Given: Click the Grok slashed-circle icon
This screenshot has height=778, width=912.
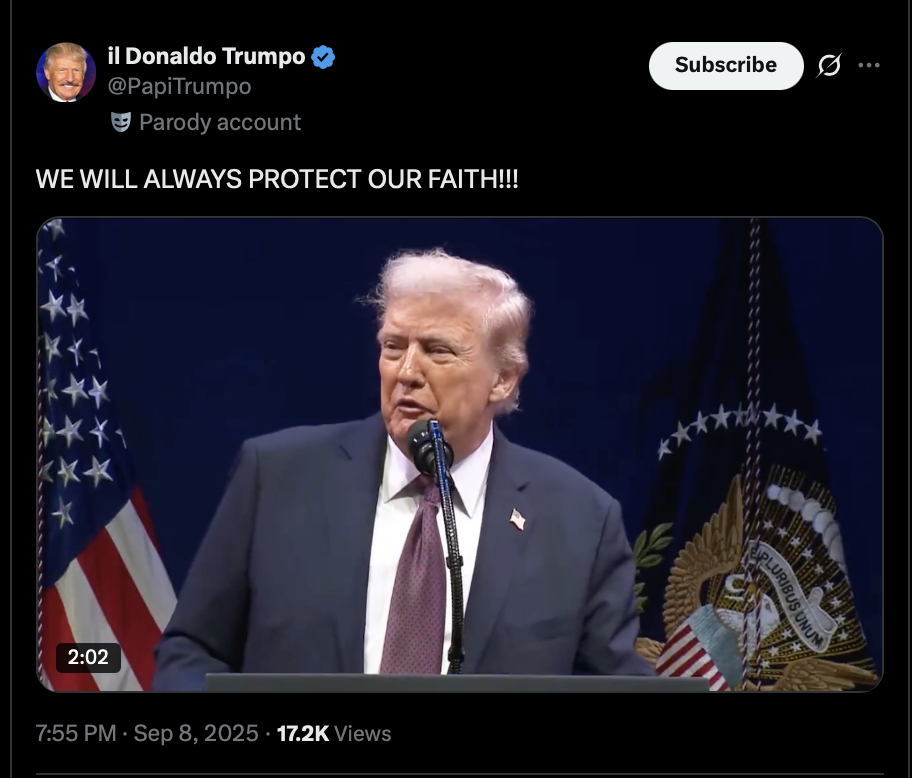Looking at the screenshot, I should click(829, 65).
